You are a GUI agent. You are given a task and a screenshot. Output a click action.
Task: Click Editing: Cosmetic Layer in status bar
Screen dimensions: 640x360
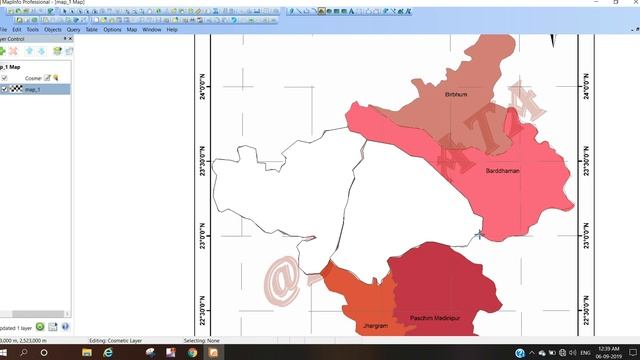tap(116, 340)
